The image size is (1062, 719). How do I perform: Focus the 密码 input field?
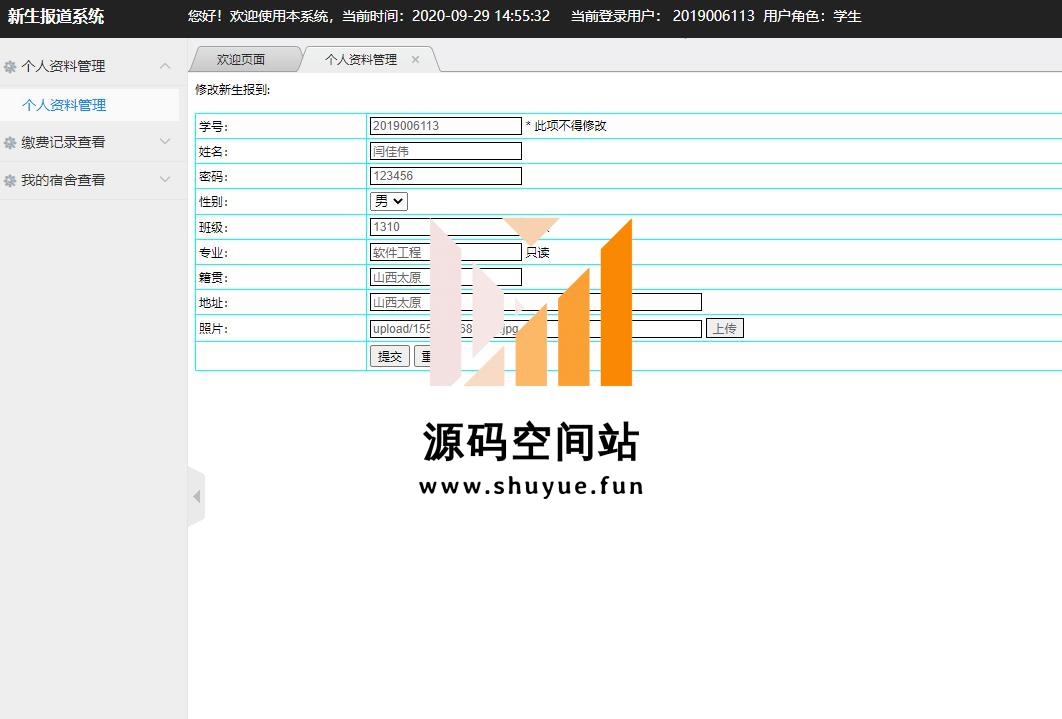pos(445,176)
